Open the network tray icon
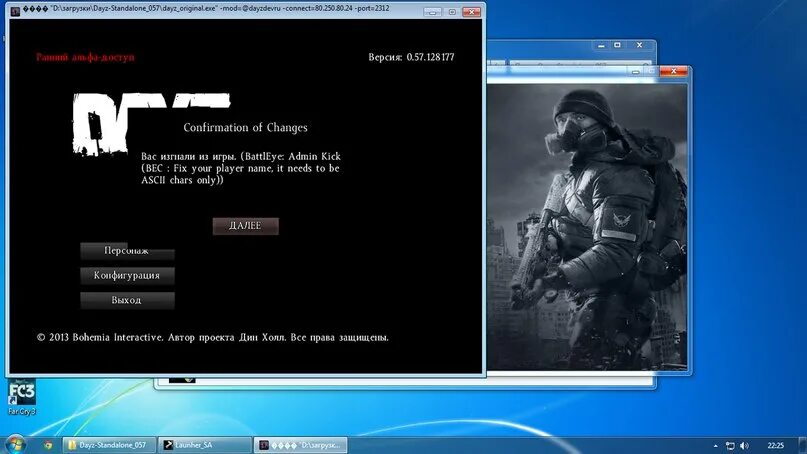The height and width of the screenshot is (454, 807). 730,446
